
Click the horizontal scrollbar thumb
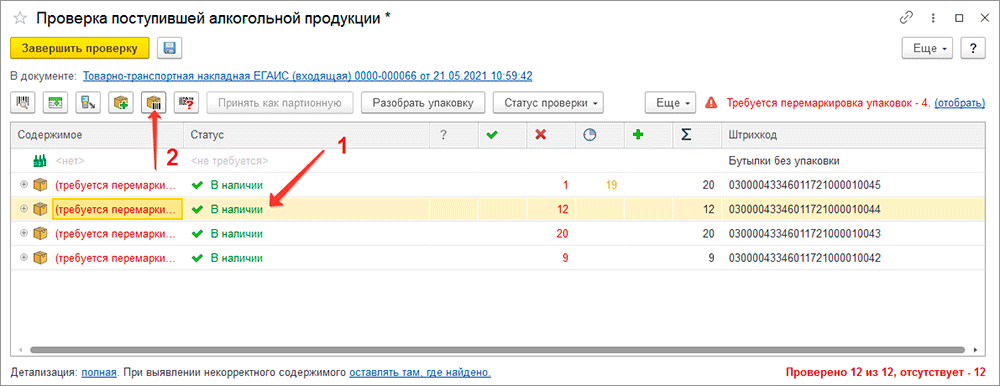tap(497, 350)
